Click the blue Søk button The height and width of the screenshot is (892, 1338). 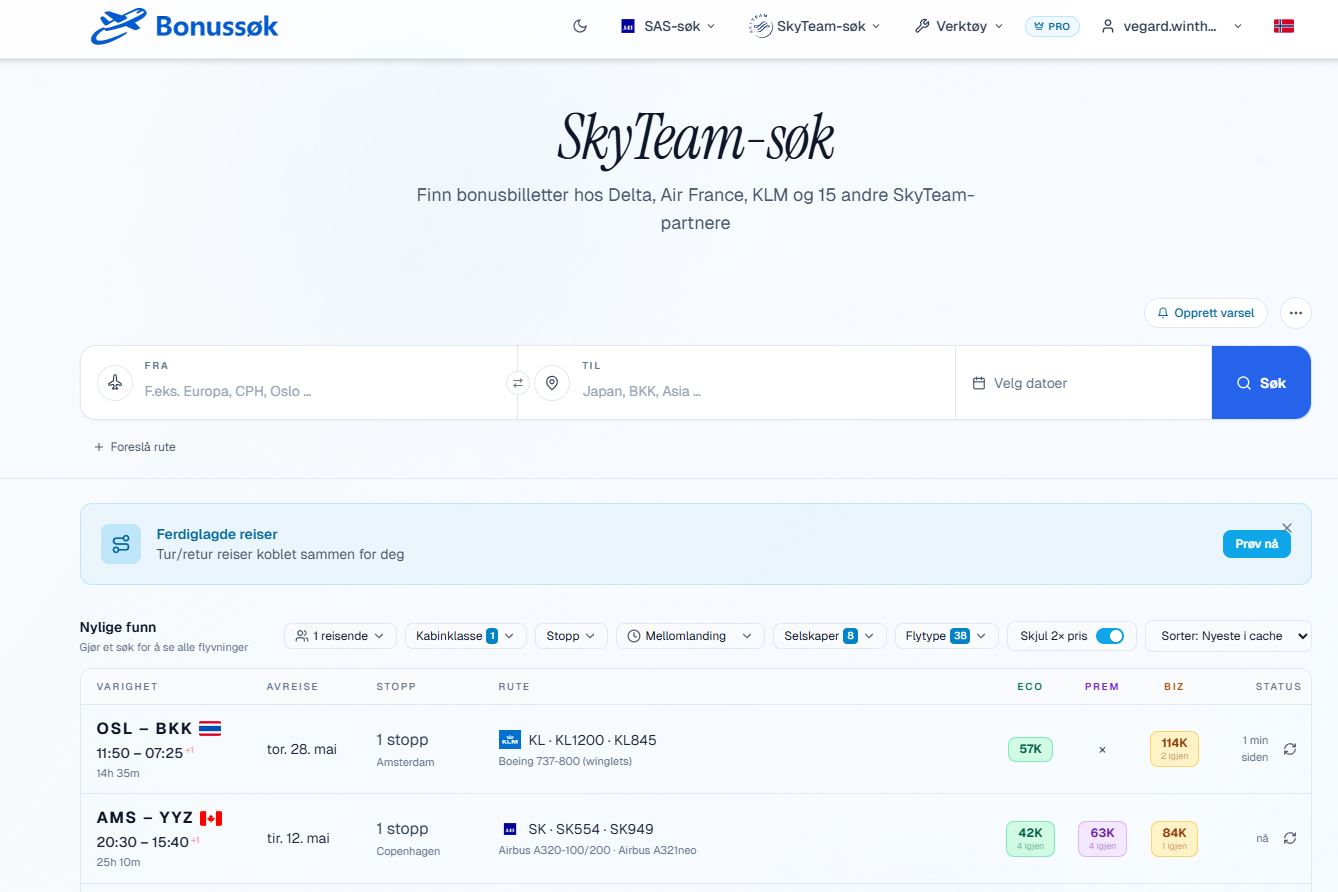click(x=1261, y=383)
